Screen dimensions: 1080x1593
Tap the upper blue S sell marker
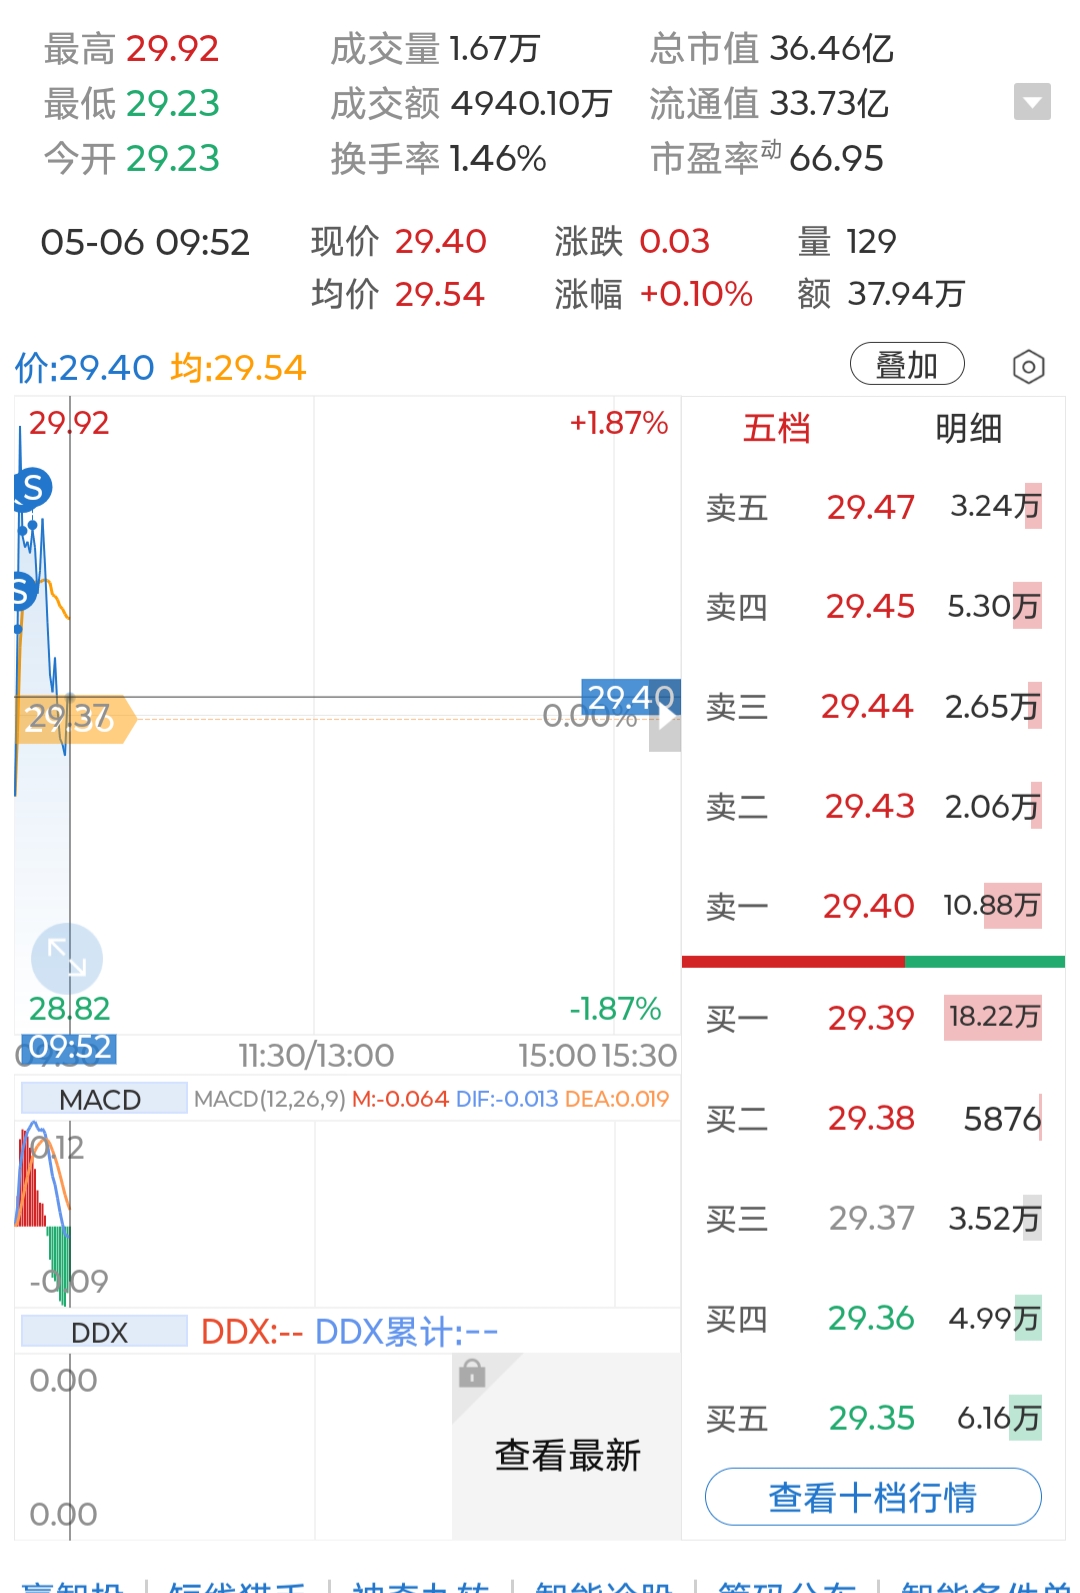(x=33, y=488)
